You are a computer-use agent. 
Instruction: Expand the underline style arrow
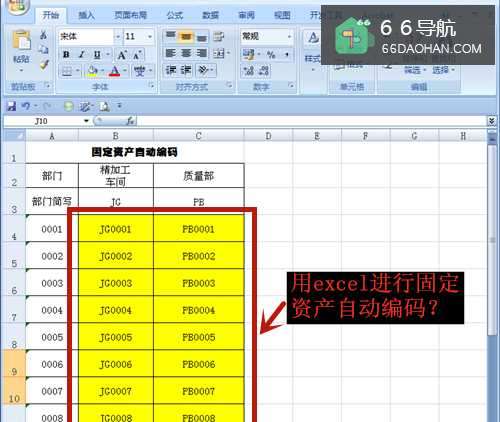click(x=108, y=54)
